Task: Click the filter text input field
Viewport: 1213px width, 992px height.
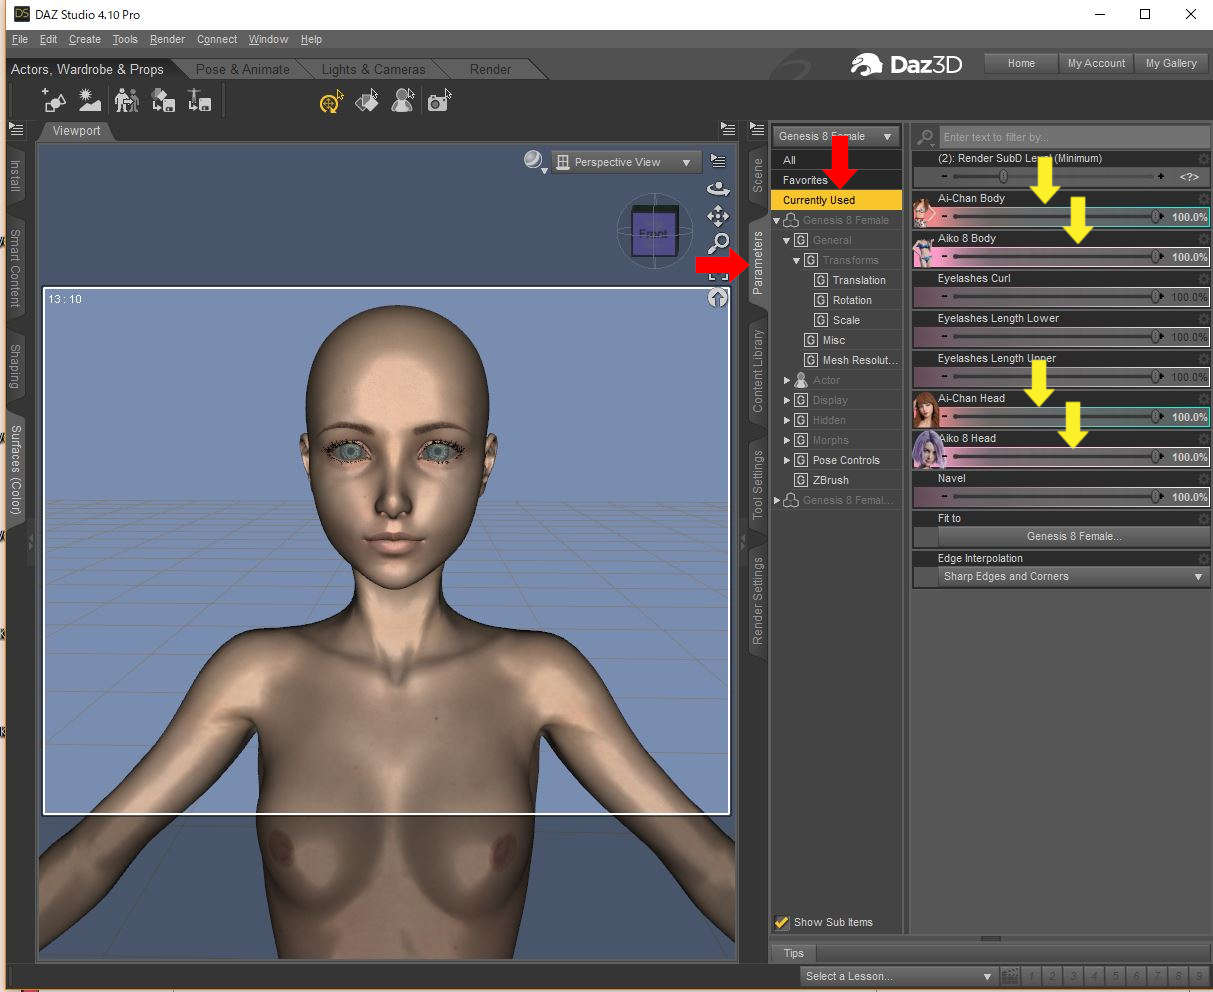Action: point(1073,137)
